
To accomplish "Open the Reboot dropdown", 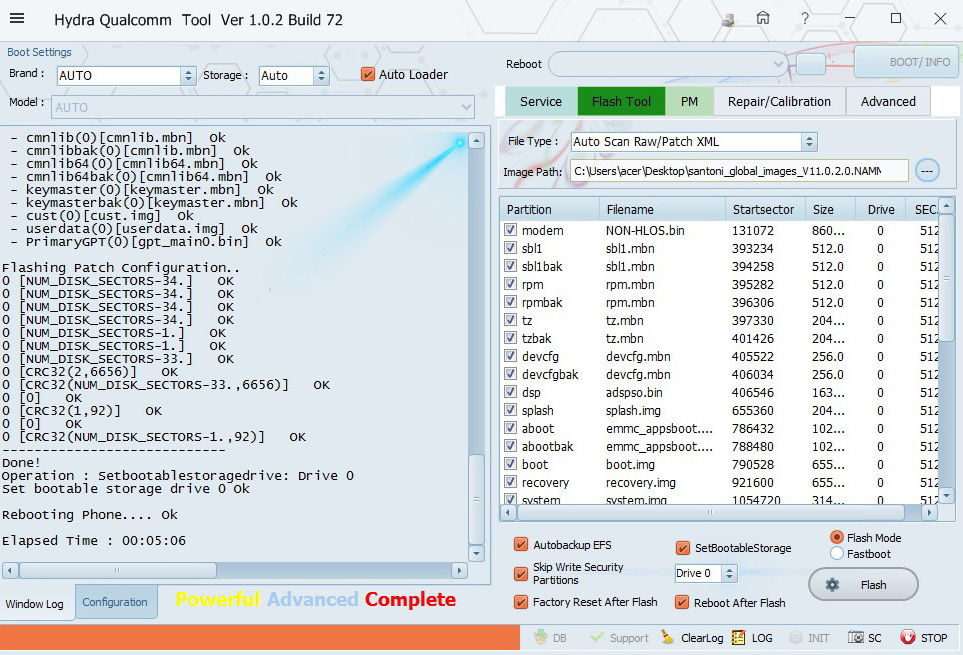I will (x=778, y=64).
